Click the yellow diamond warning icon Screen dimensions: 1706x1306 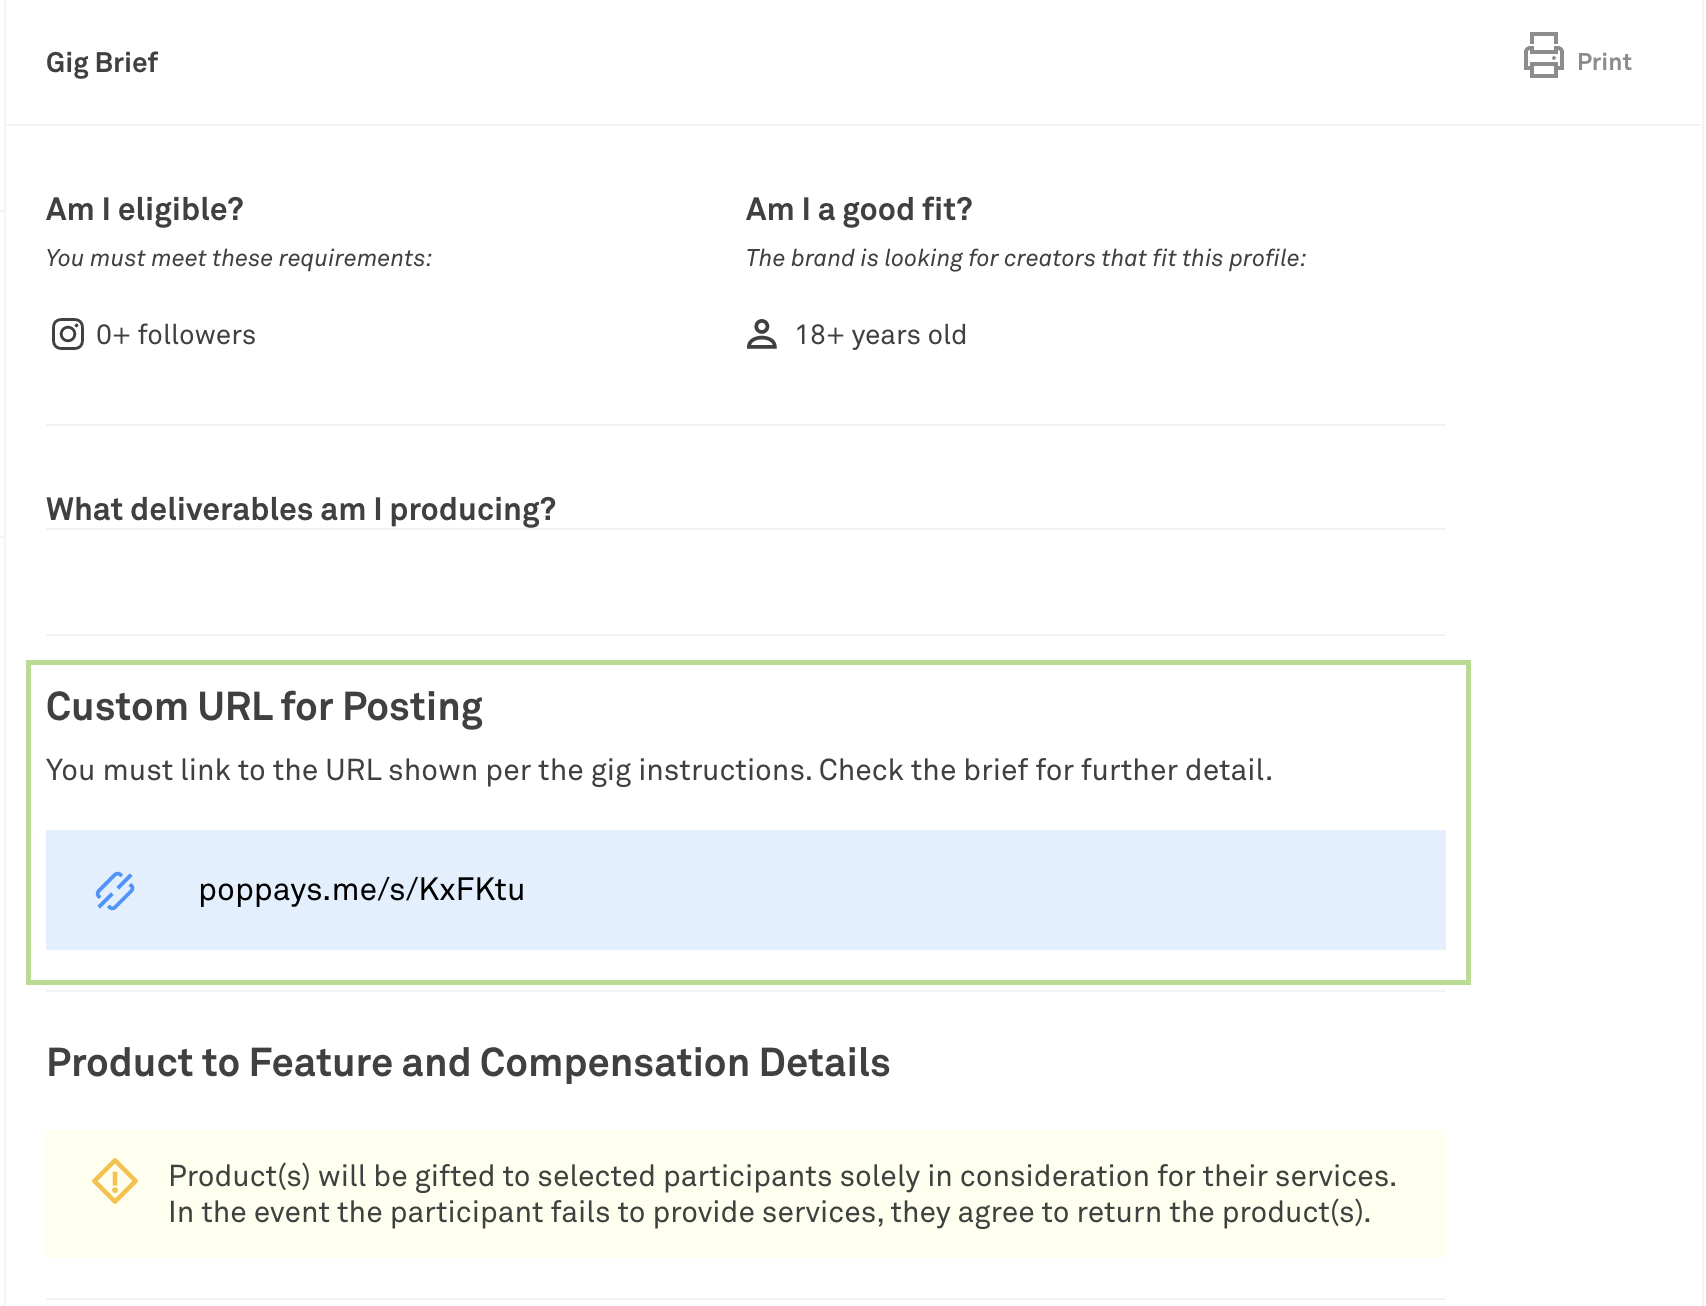(115, 1181)
